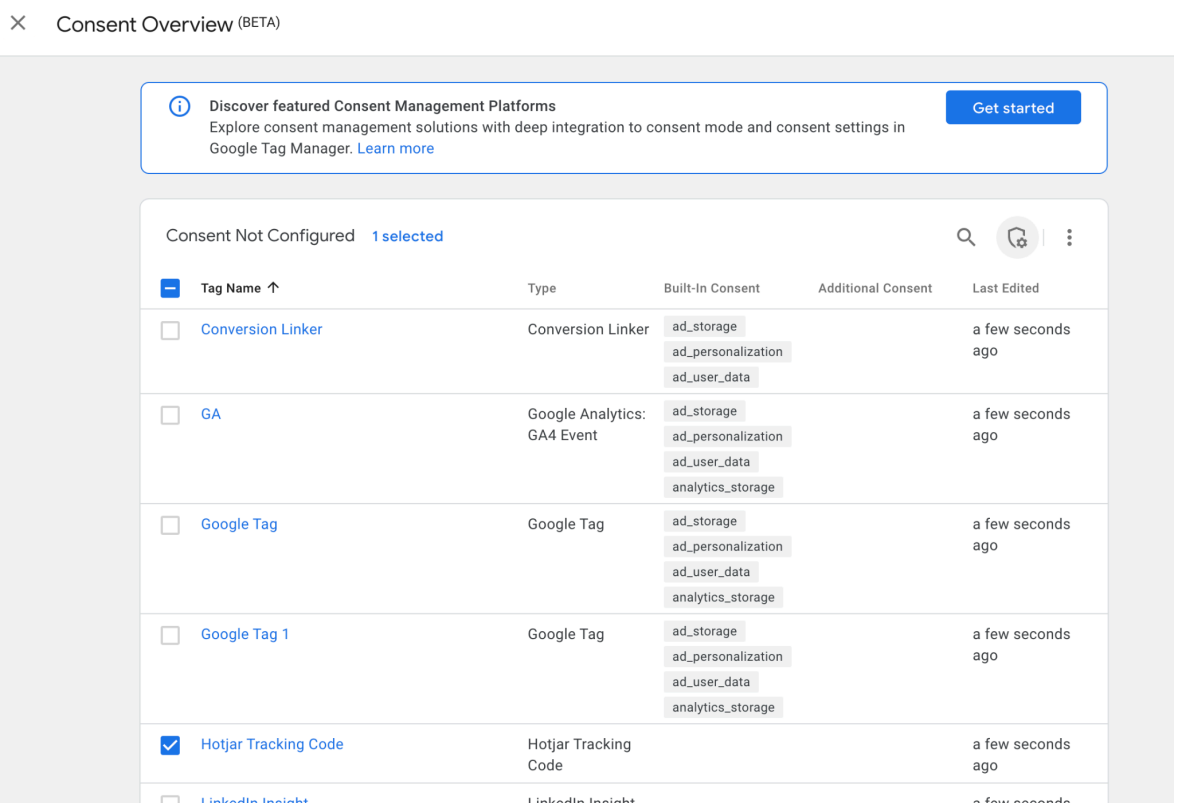This screenshot has width=1177, height=803.
Task: Click the Type column header
Action: point(542,288)
